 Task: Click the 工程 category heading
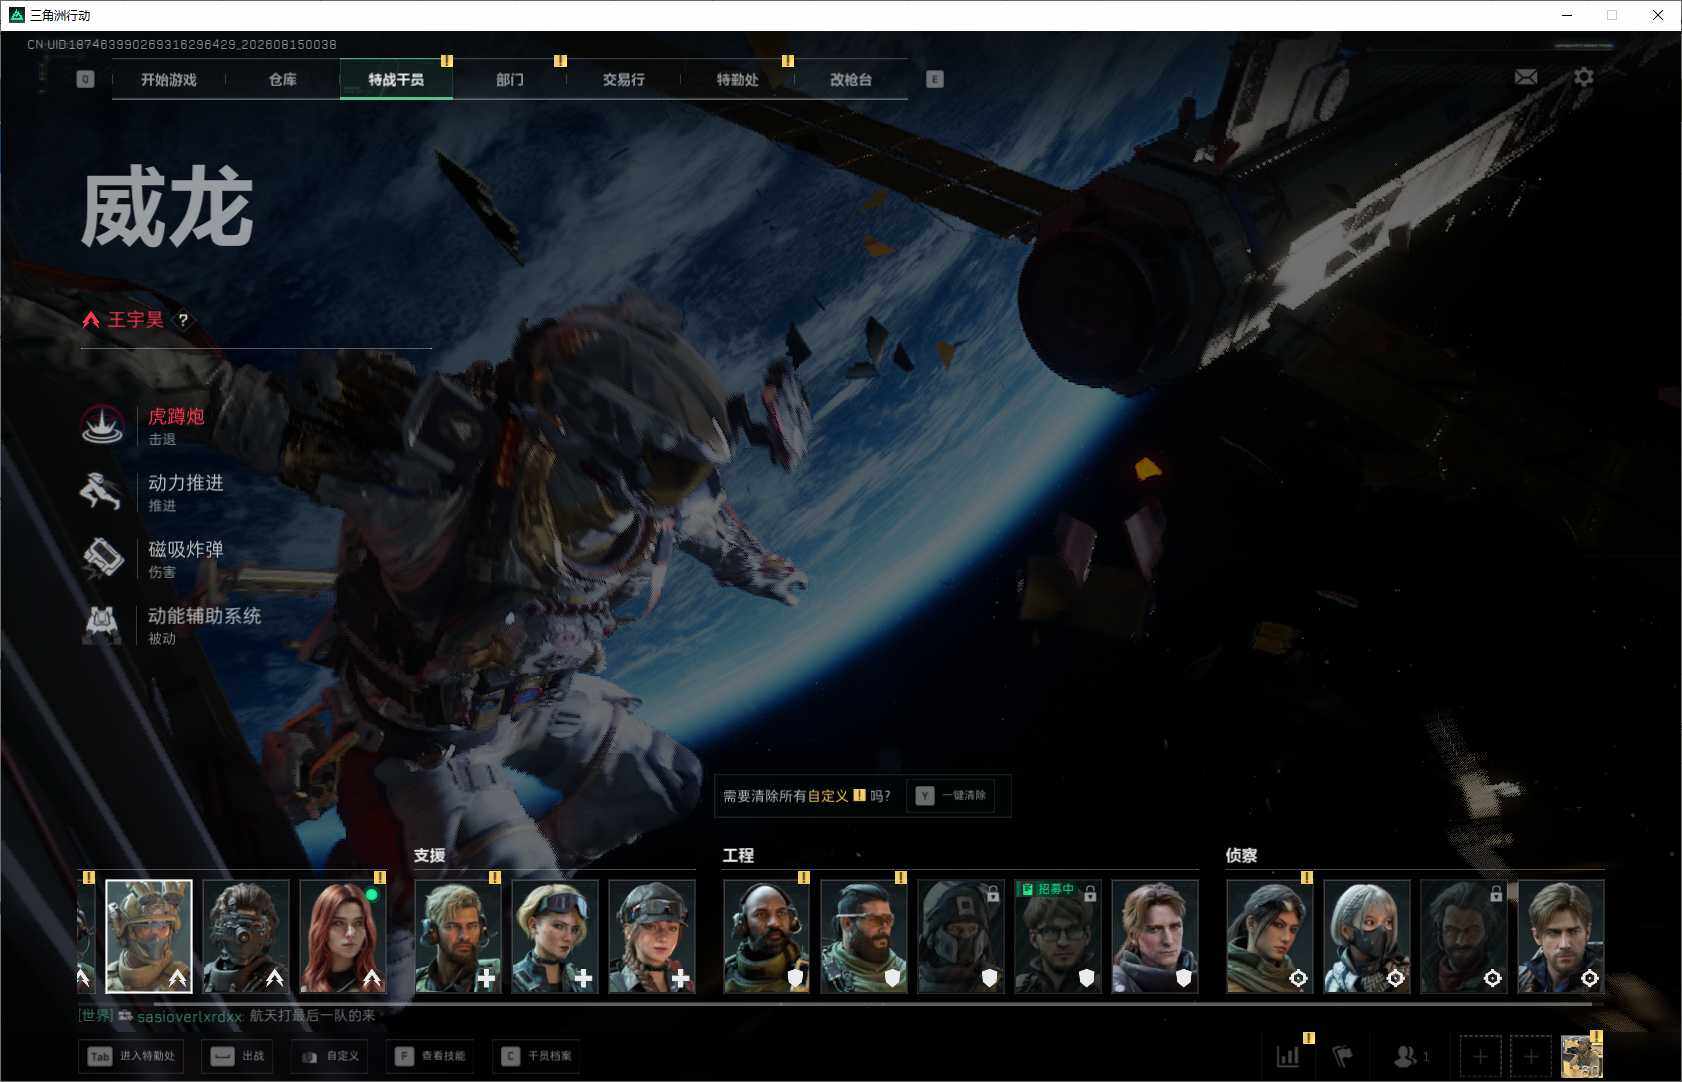[739, 856]
